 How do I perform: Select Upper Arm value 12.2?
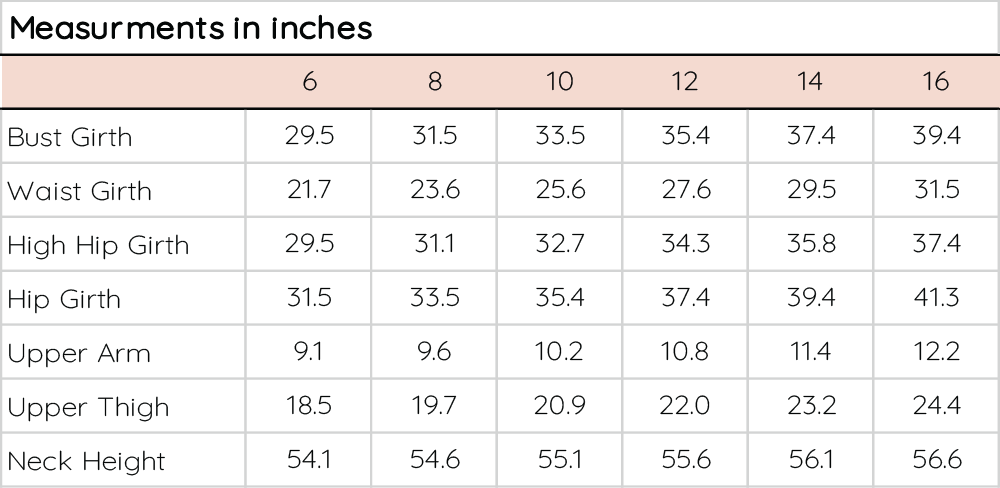[x=935, y=352]
